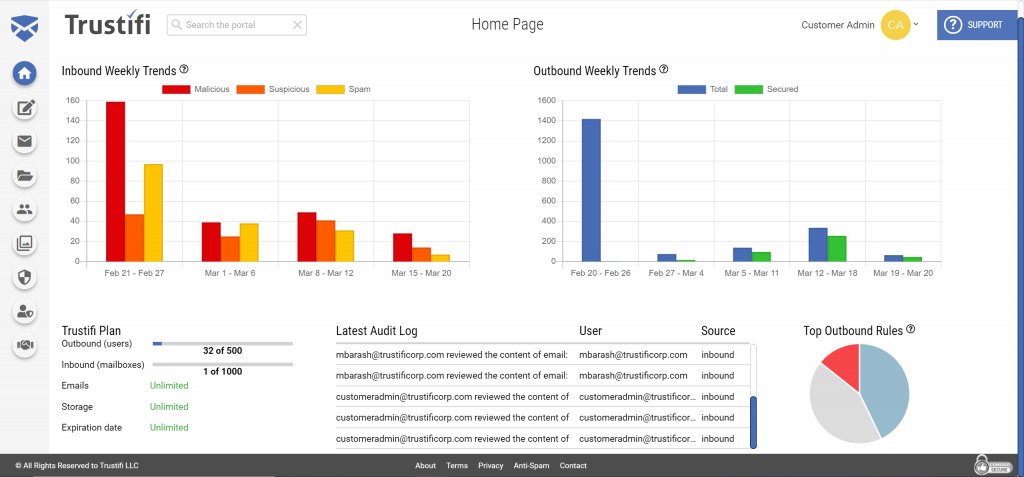Open the Anti-Spam footer link

pyautogui.click(x=532, y=466)
